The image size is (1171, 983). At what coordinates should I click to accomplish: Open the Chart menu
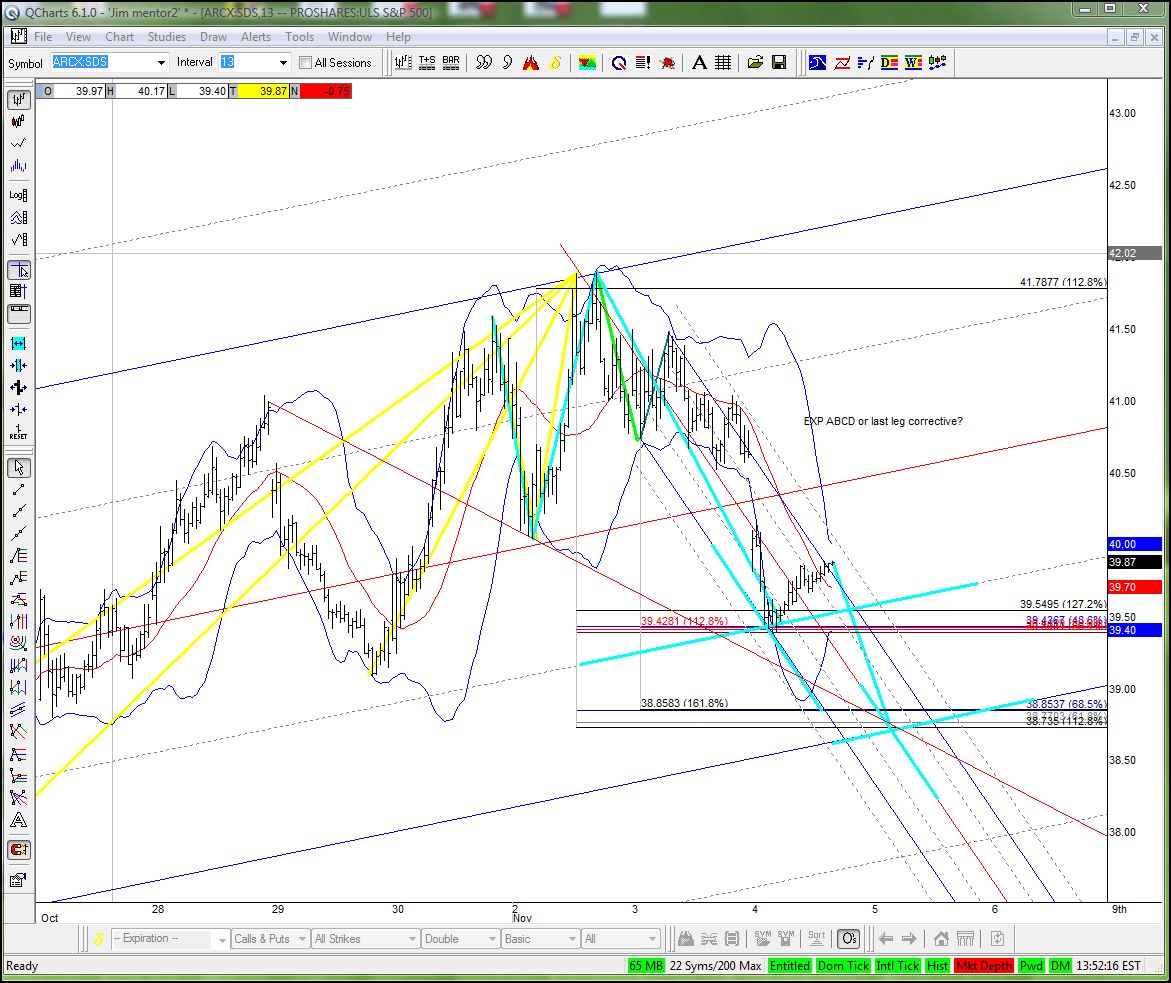119,37
